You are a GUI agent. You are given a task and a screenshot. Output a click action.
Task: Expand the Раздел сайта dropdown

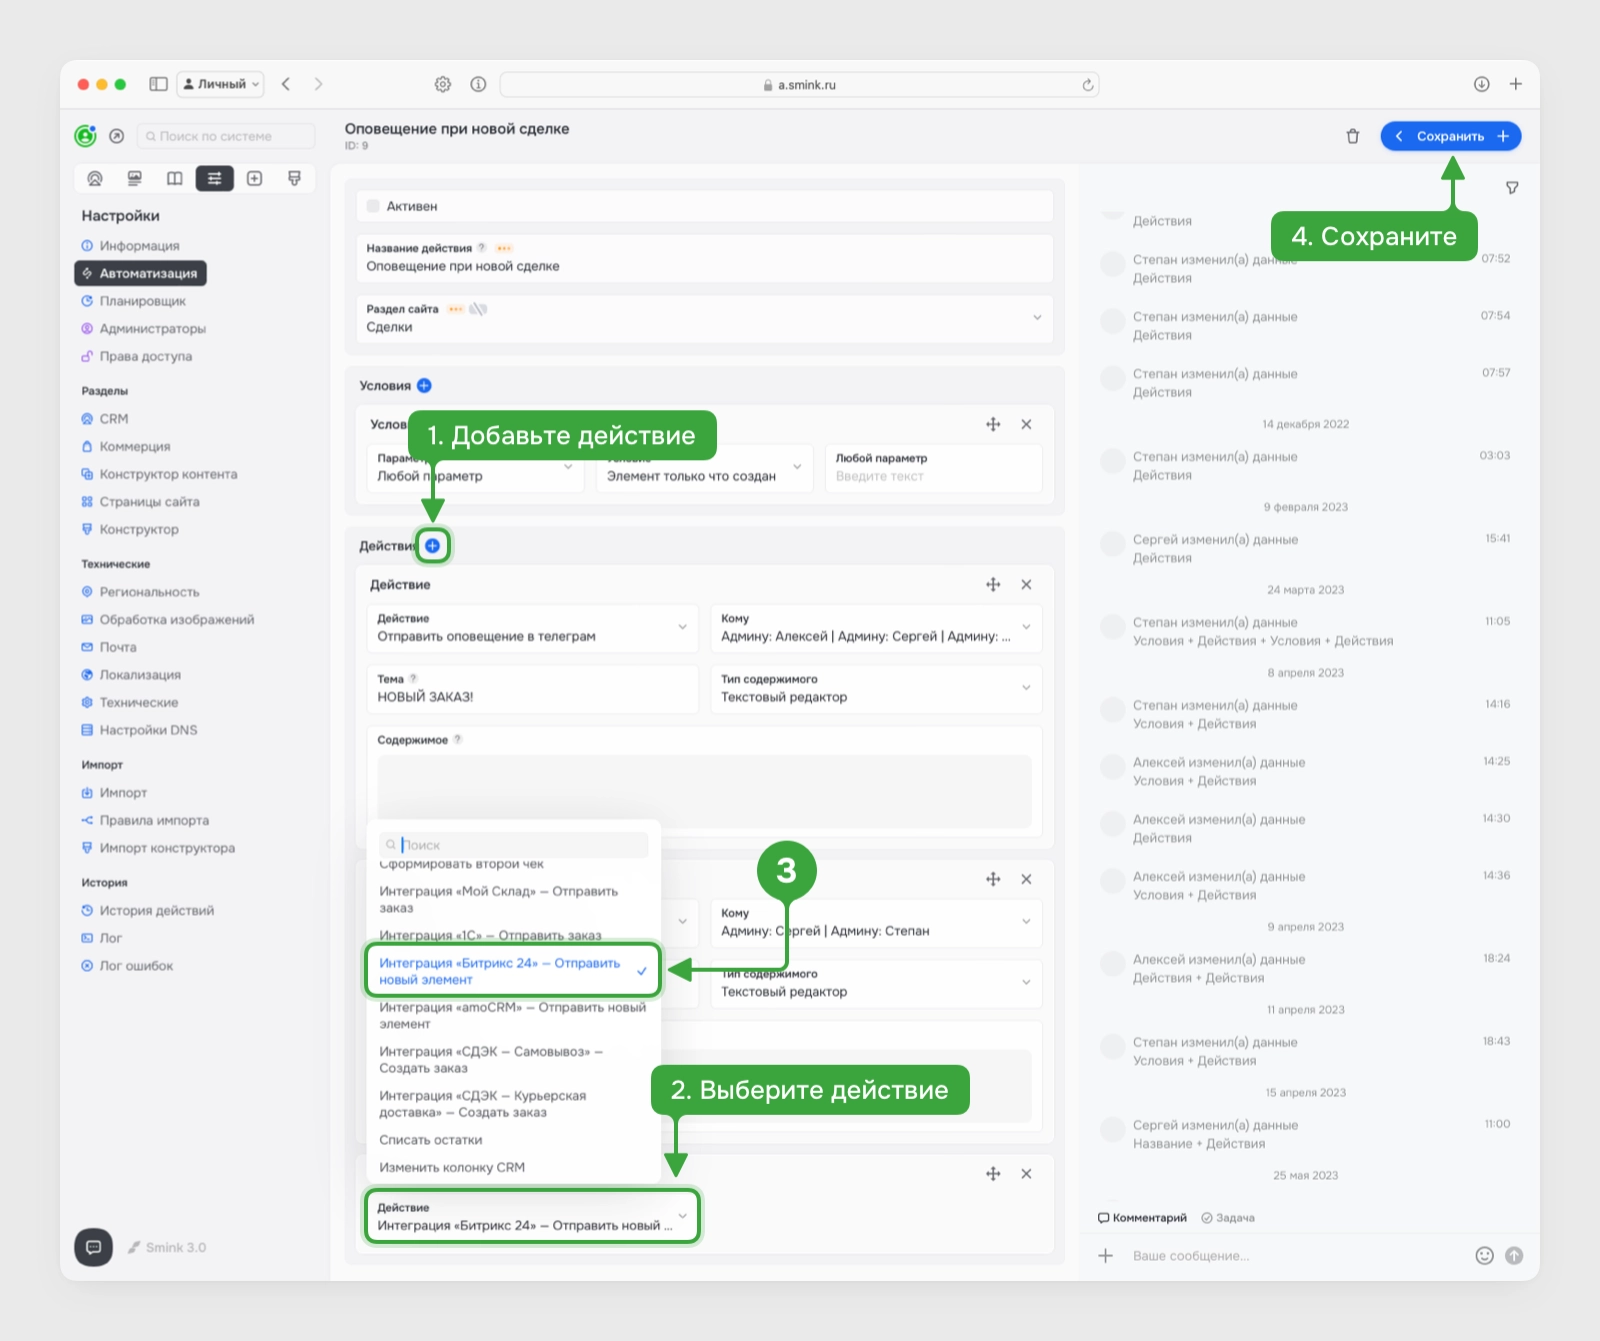tap(705, 318)
